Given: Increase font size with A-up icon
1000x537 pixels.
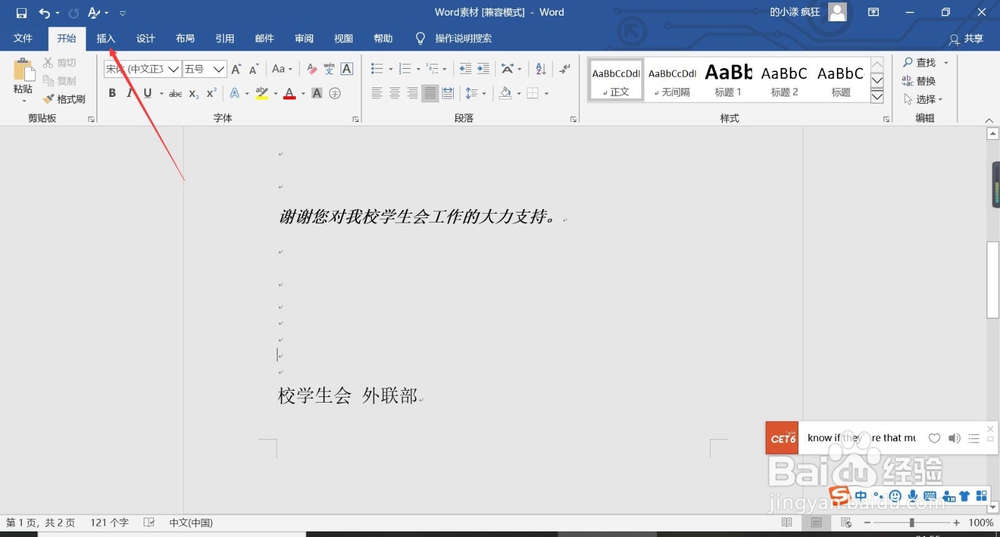Looking at the screenshot, I should point(236,69).
